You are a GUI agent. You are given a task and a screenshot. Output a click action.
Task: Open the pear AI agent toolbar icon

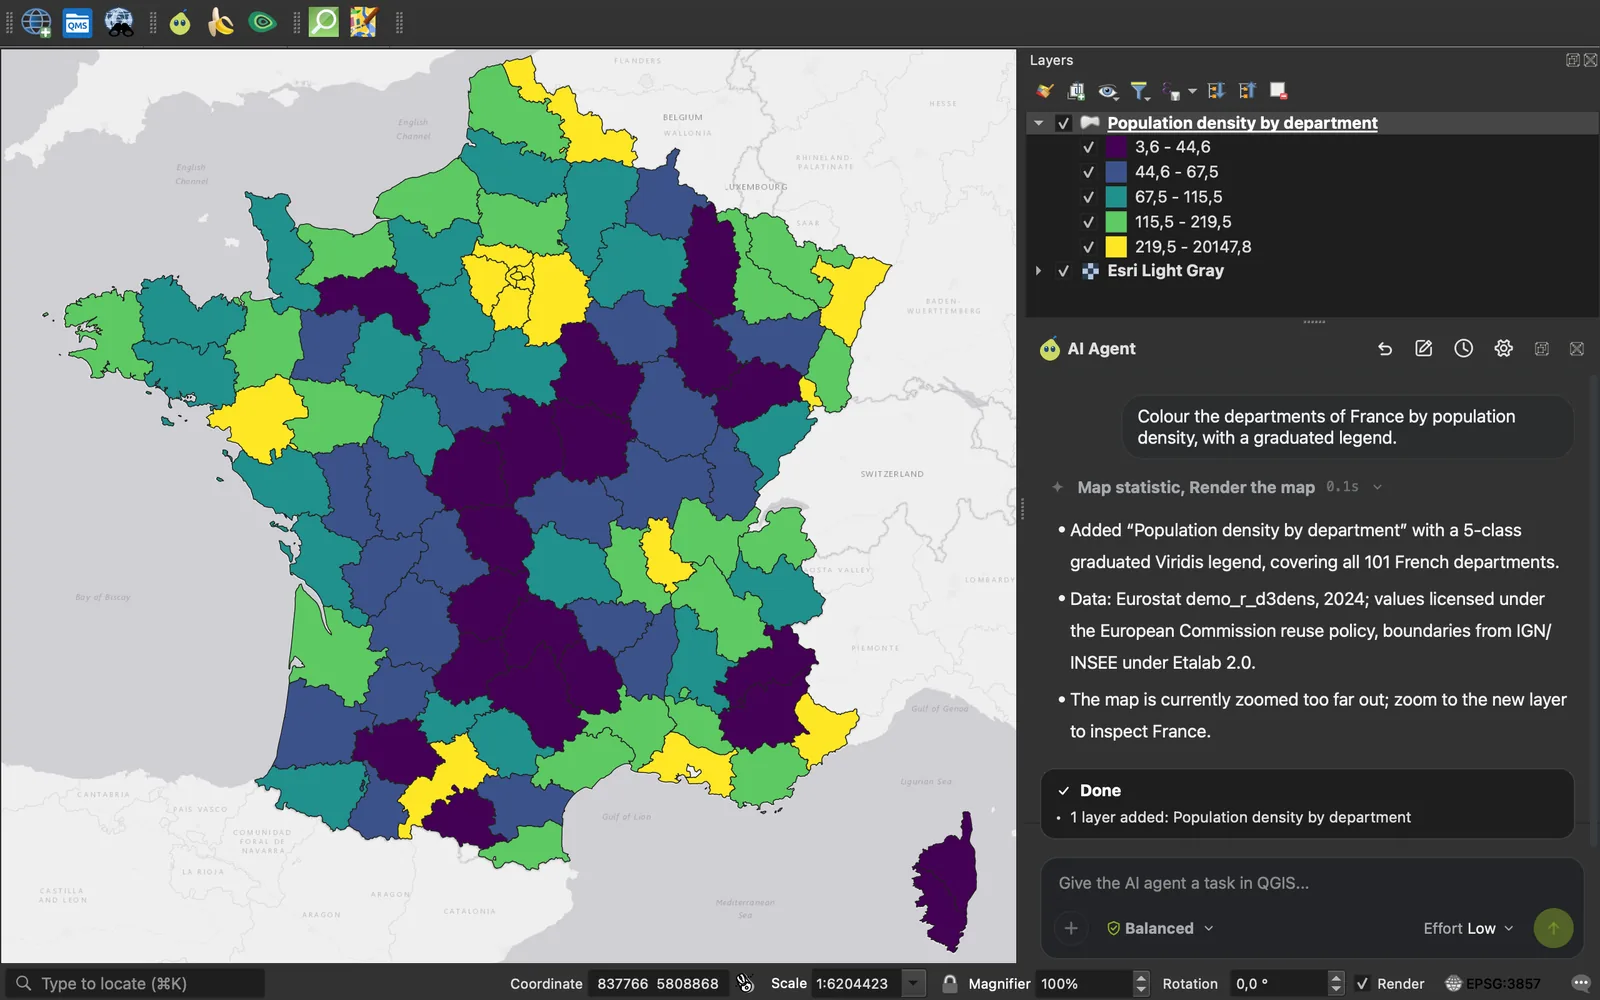[x=180, y=22]
